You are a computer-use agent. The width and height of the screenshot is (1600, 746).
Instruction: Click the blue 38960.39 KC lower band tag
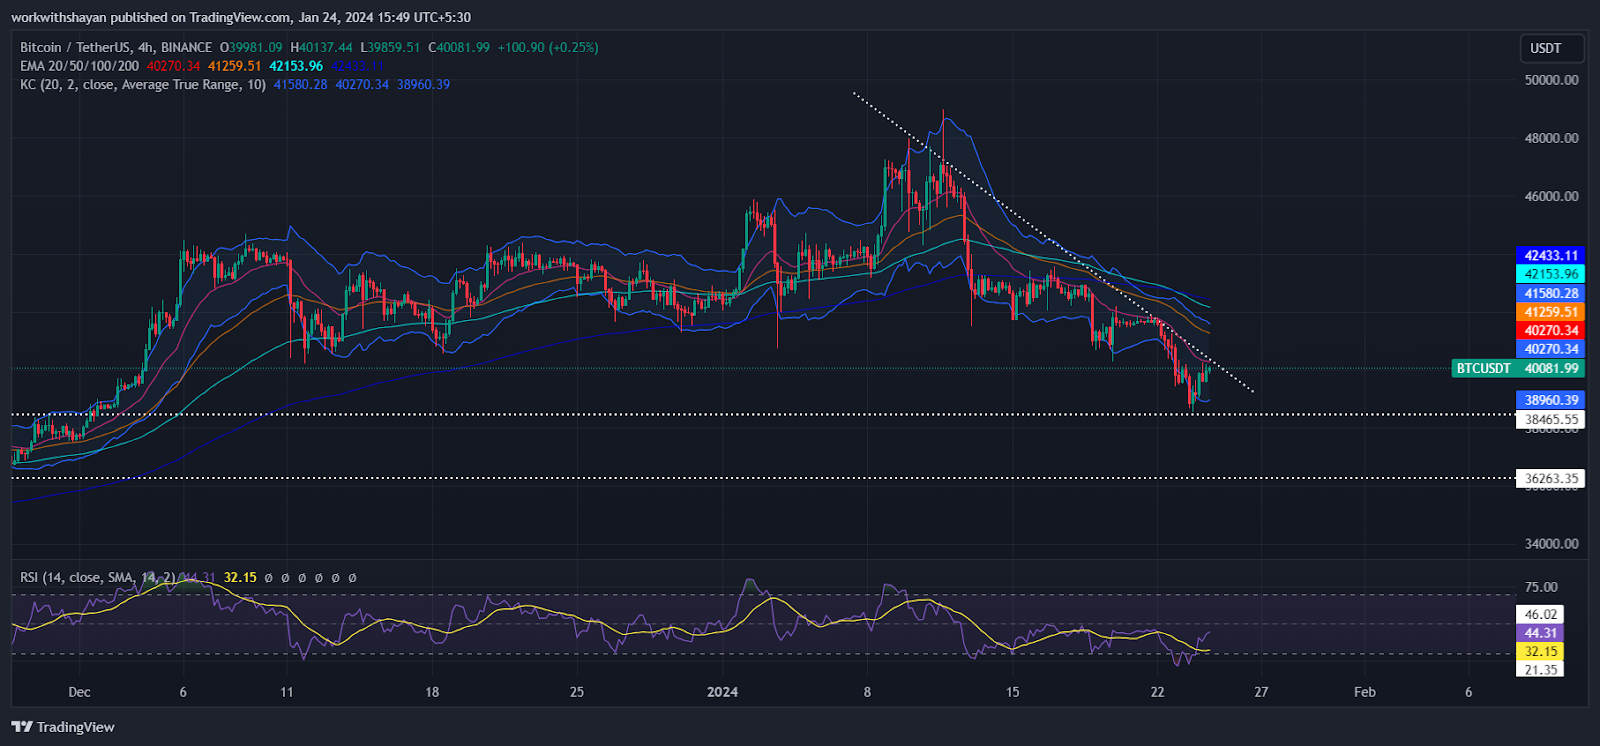(1550, 400)
